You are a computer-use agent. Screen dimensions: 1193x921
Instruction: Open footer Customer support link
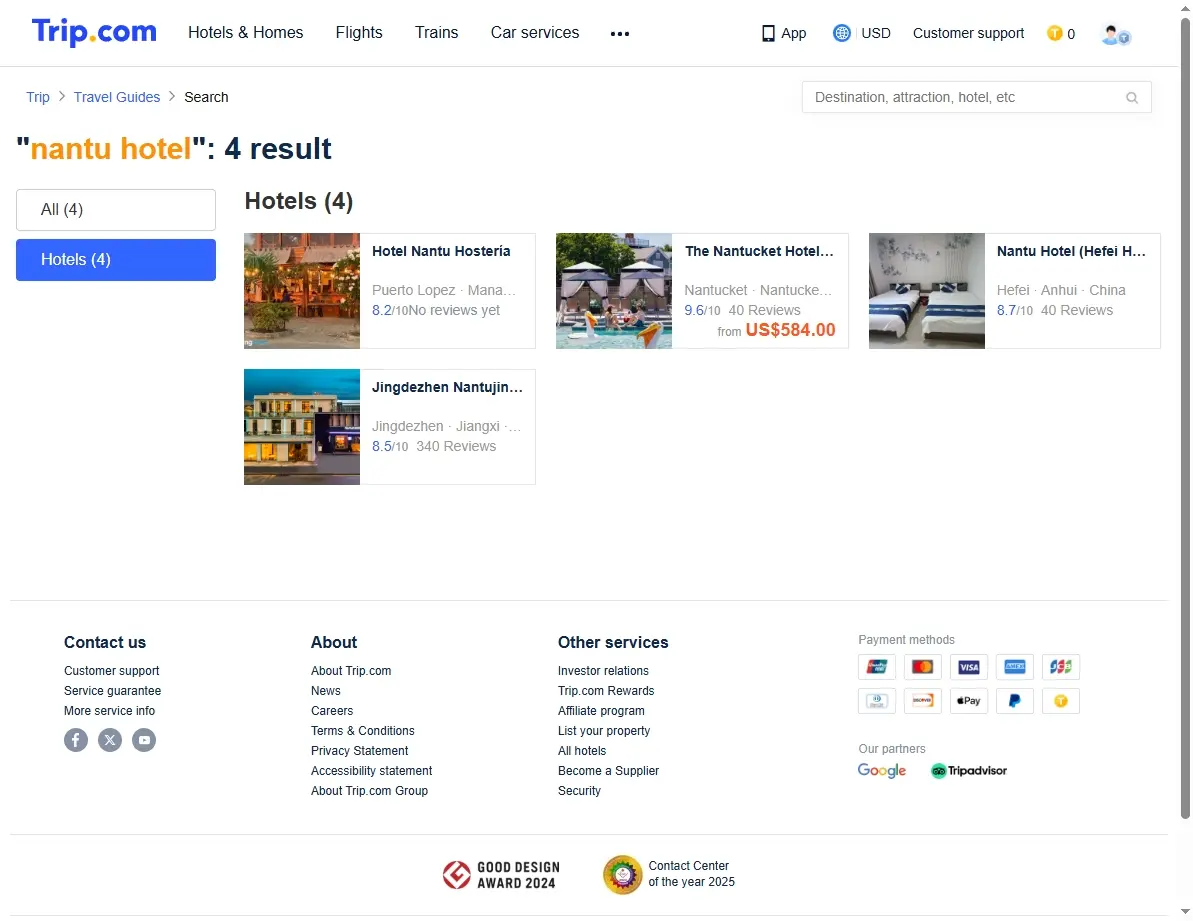point(112,671)
